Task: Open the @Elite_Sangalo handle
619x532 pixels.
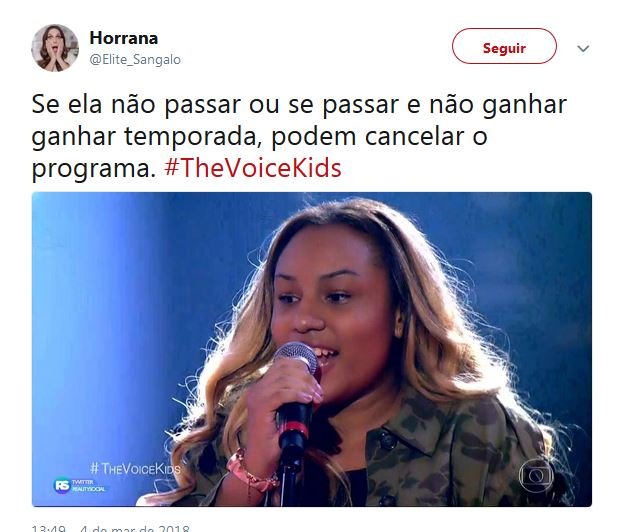Action: click(135, 60)
